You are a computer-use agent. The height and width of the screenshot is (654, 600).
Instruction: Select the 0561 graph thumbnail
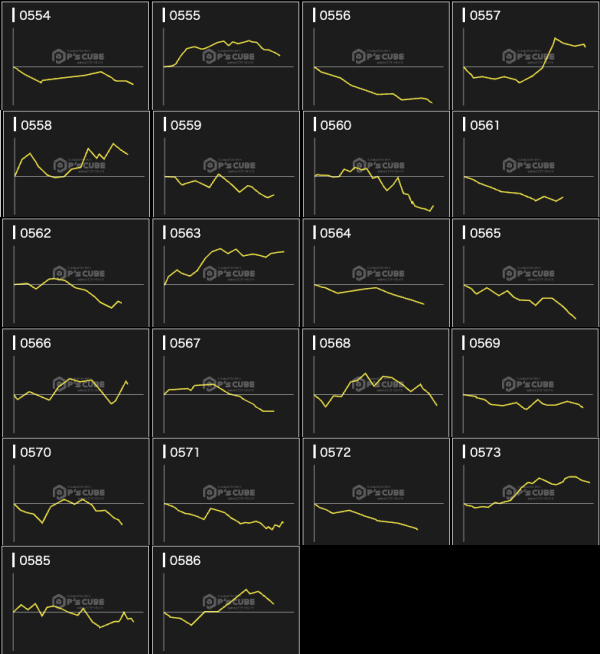525,164
